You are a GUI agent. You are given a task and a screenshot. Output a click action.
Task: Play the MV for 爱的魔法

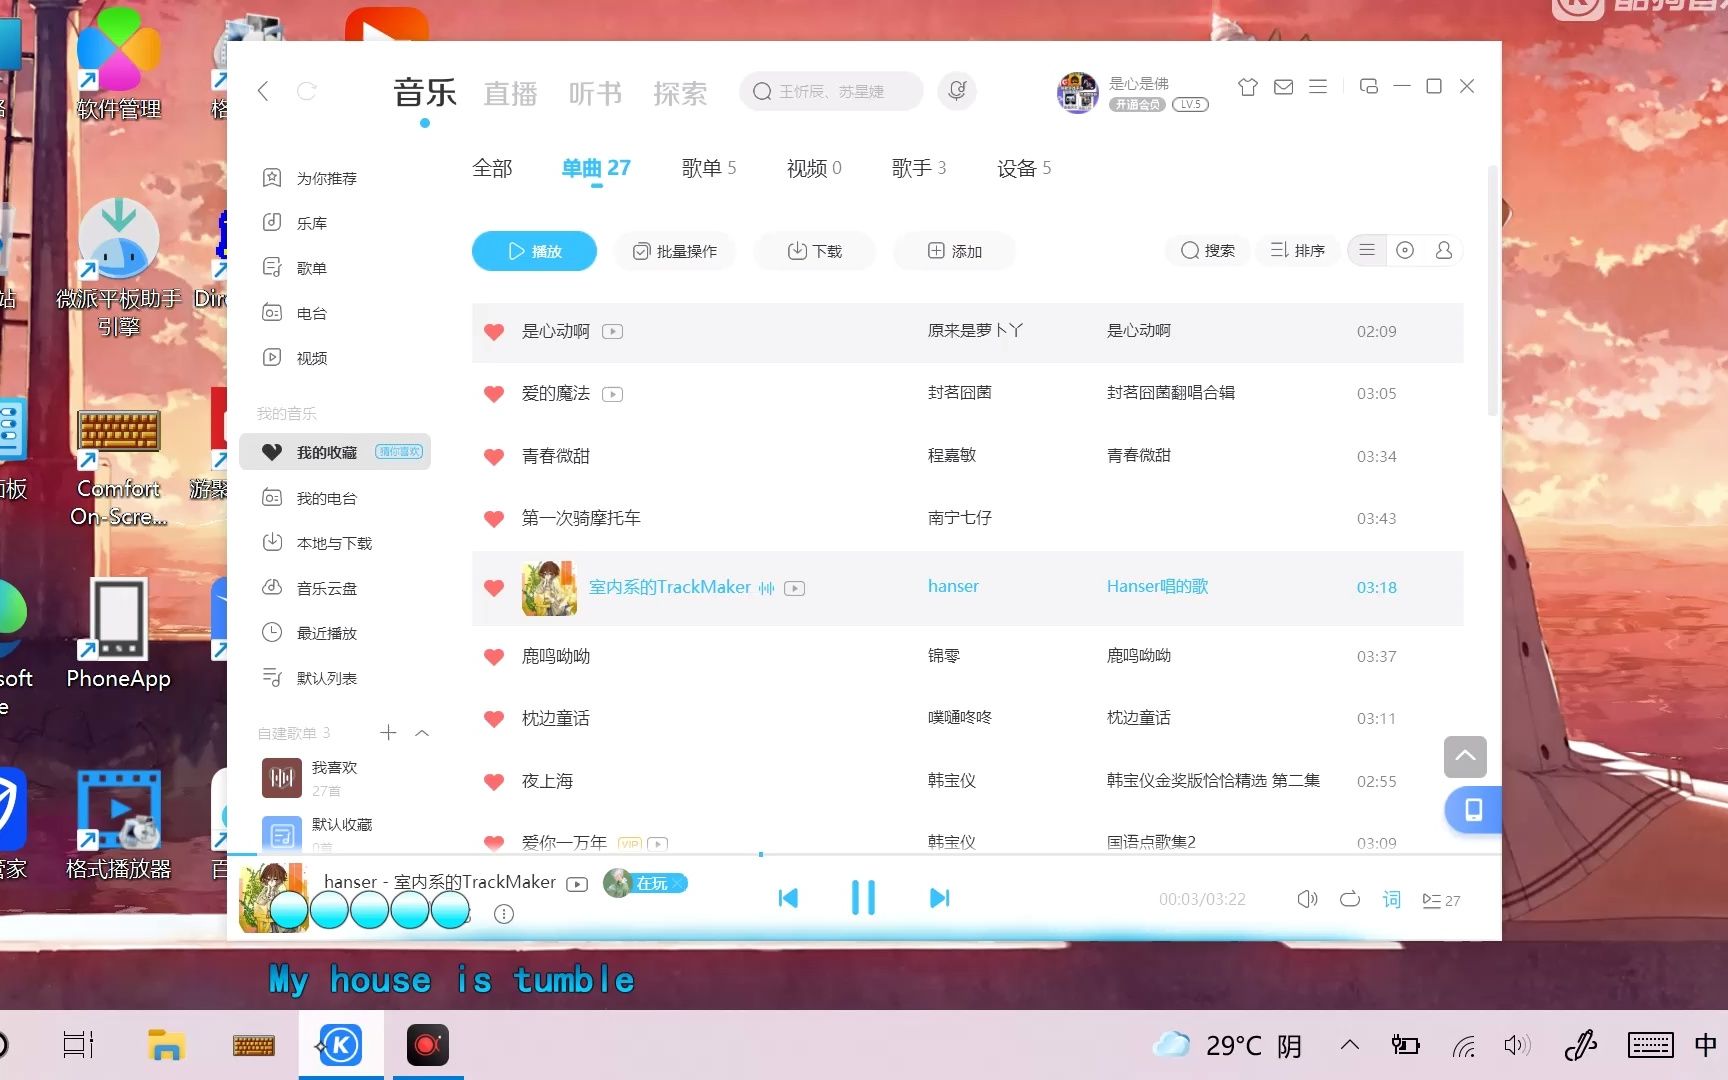click(x=613, y=394)
